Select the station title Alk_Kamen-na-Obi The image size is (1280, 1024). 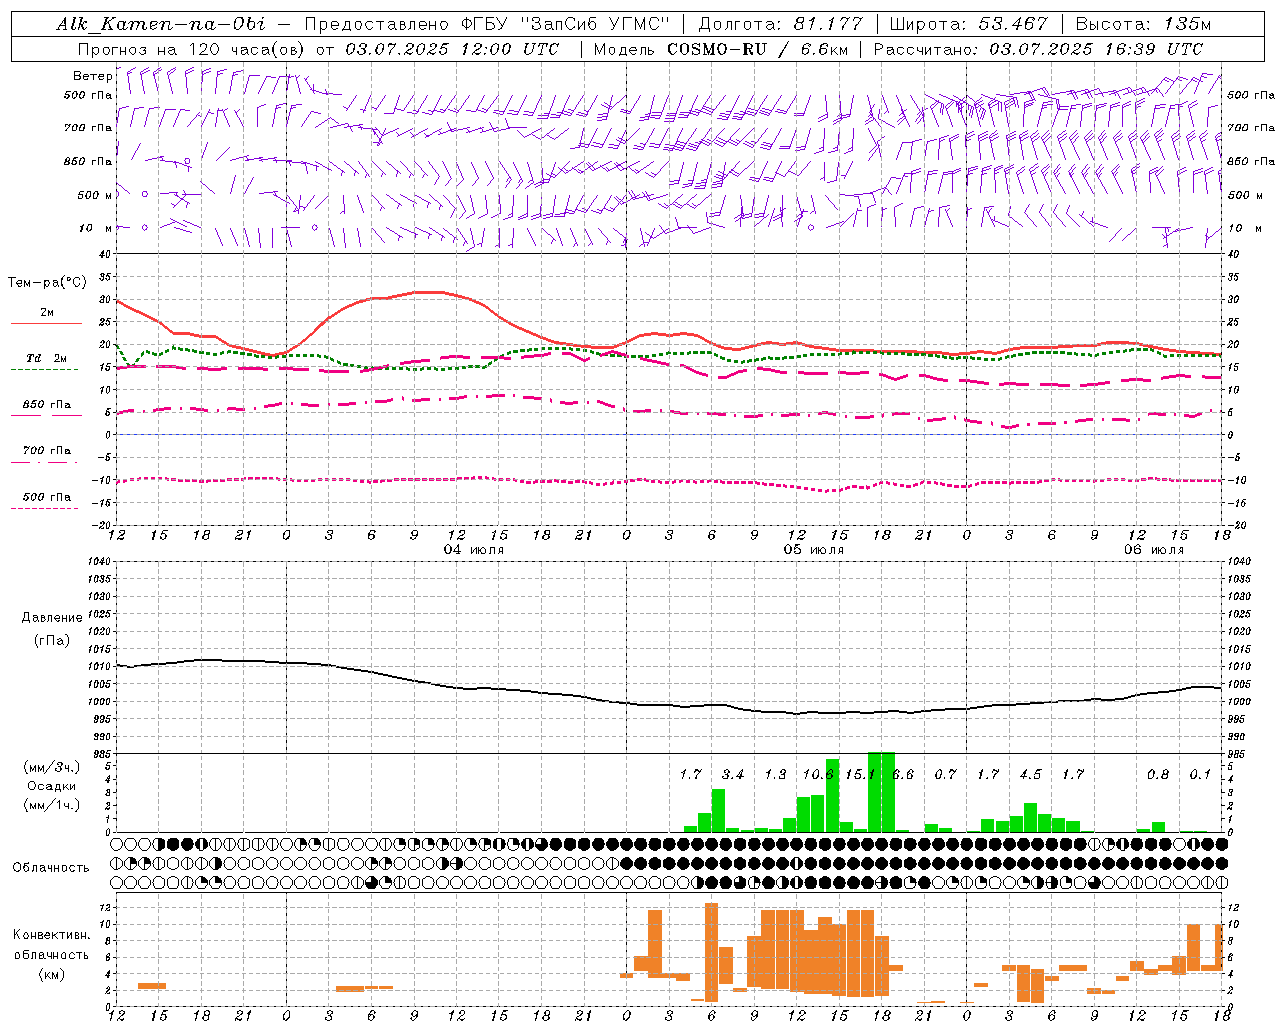click(161, 24)
